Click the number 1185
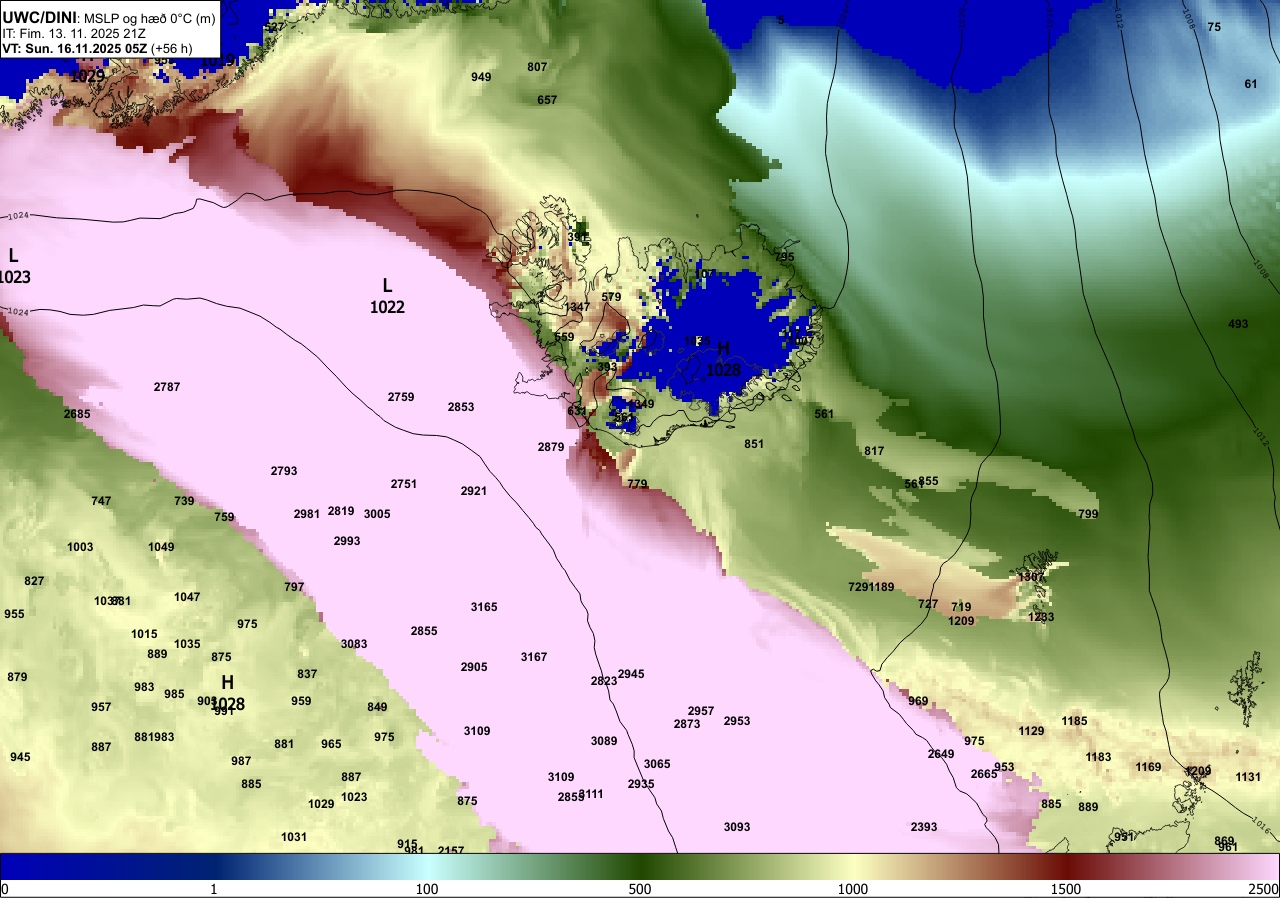The height and width of the screenshot is (898, 1280). point(1074,721)
